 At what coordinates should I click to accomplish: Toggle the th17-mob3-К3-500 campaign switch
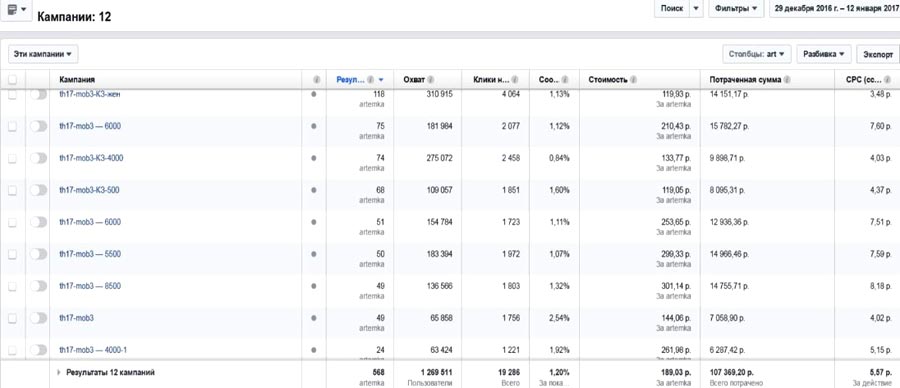[x=38, y=190]
